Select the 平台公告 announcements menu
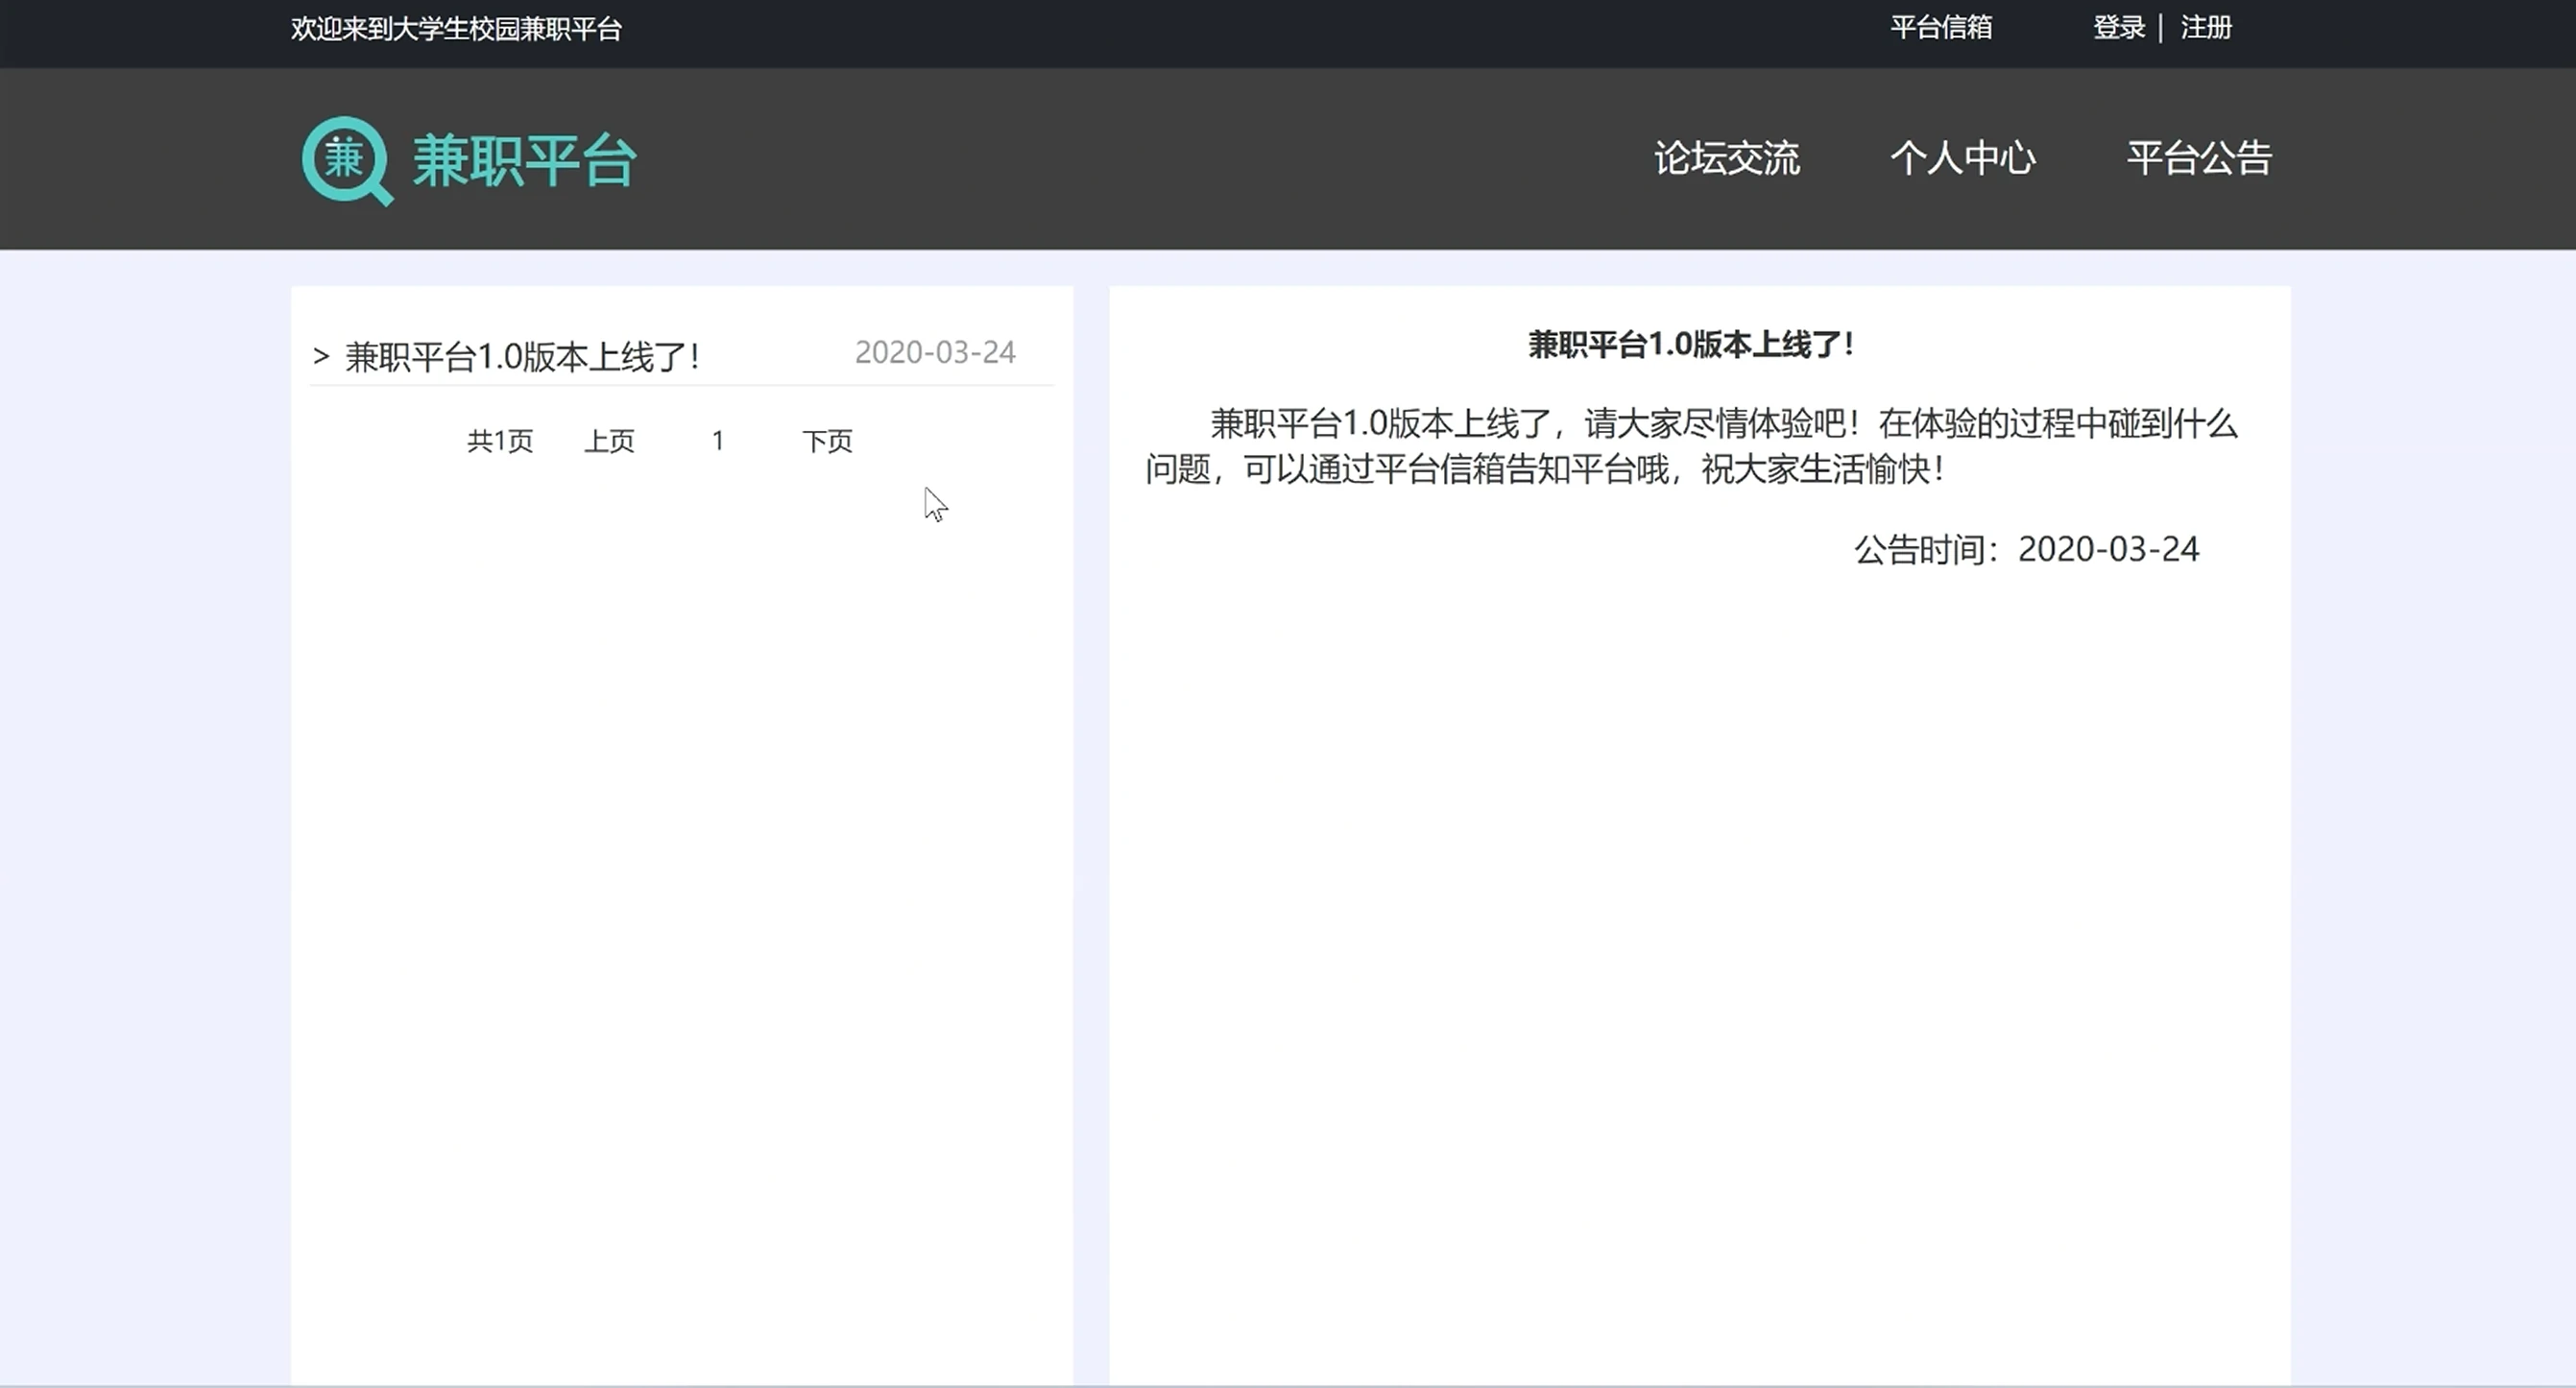This screenshot has height=1388, width=2576. pos(2198,158)
